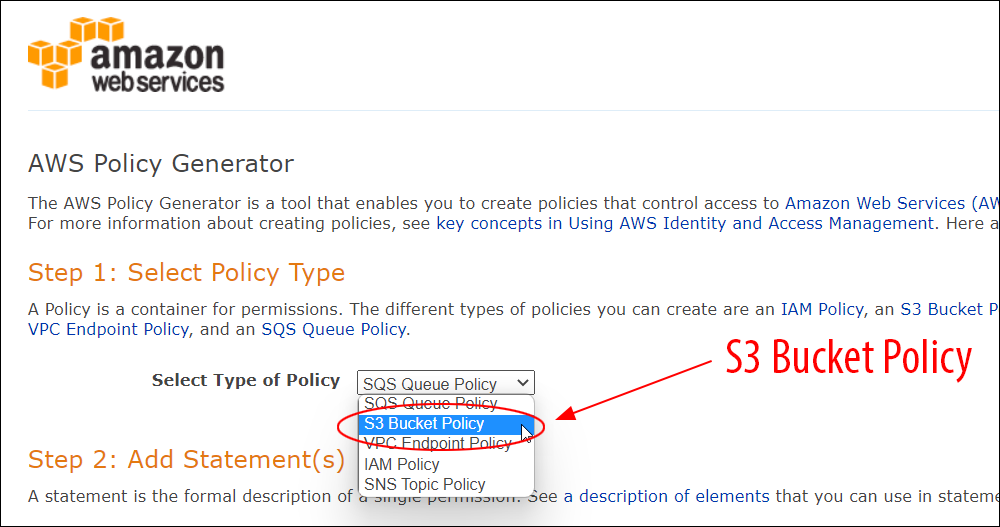This screenshot has width=1000, height=527.
Task: Click the 'Select Type of Policy' label
Action: pos(246,380)
